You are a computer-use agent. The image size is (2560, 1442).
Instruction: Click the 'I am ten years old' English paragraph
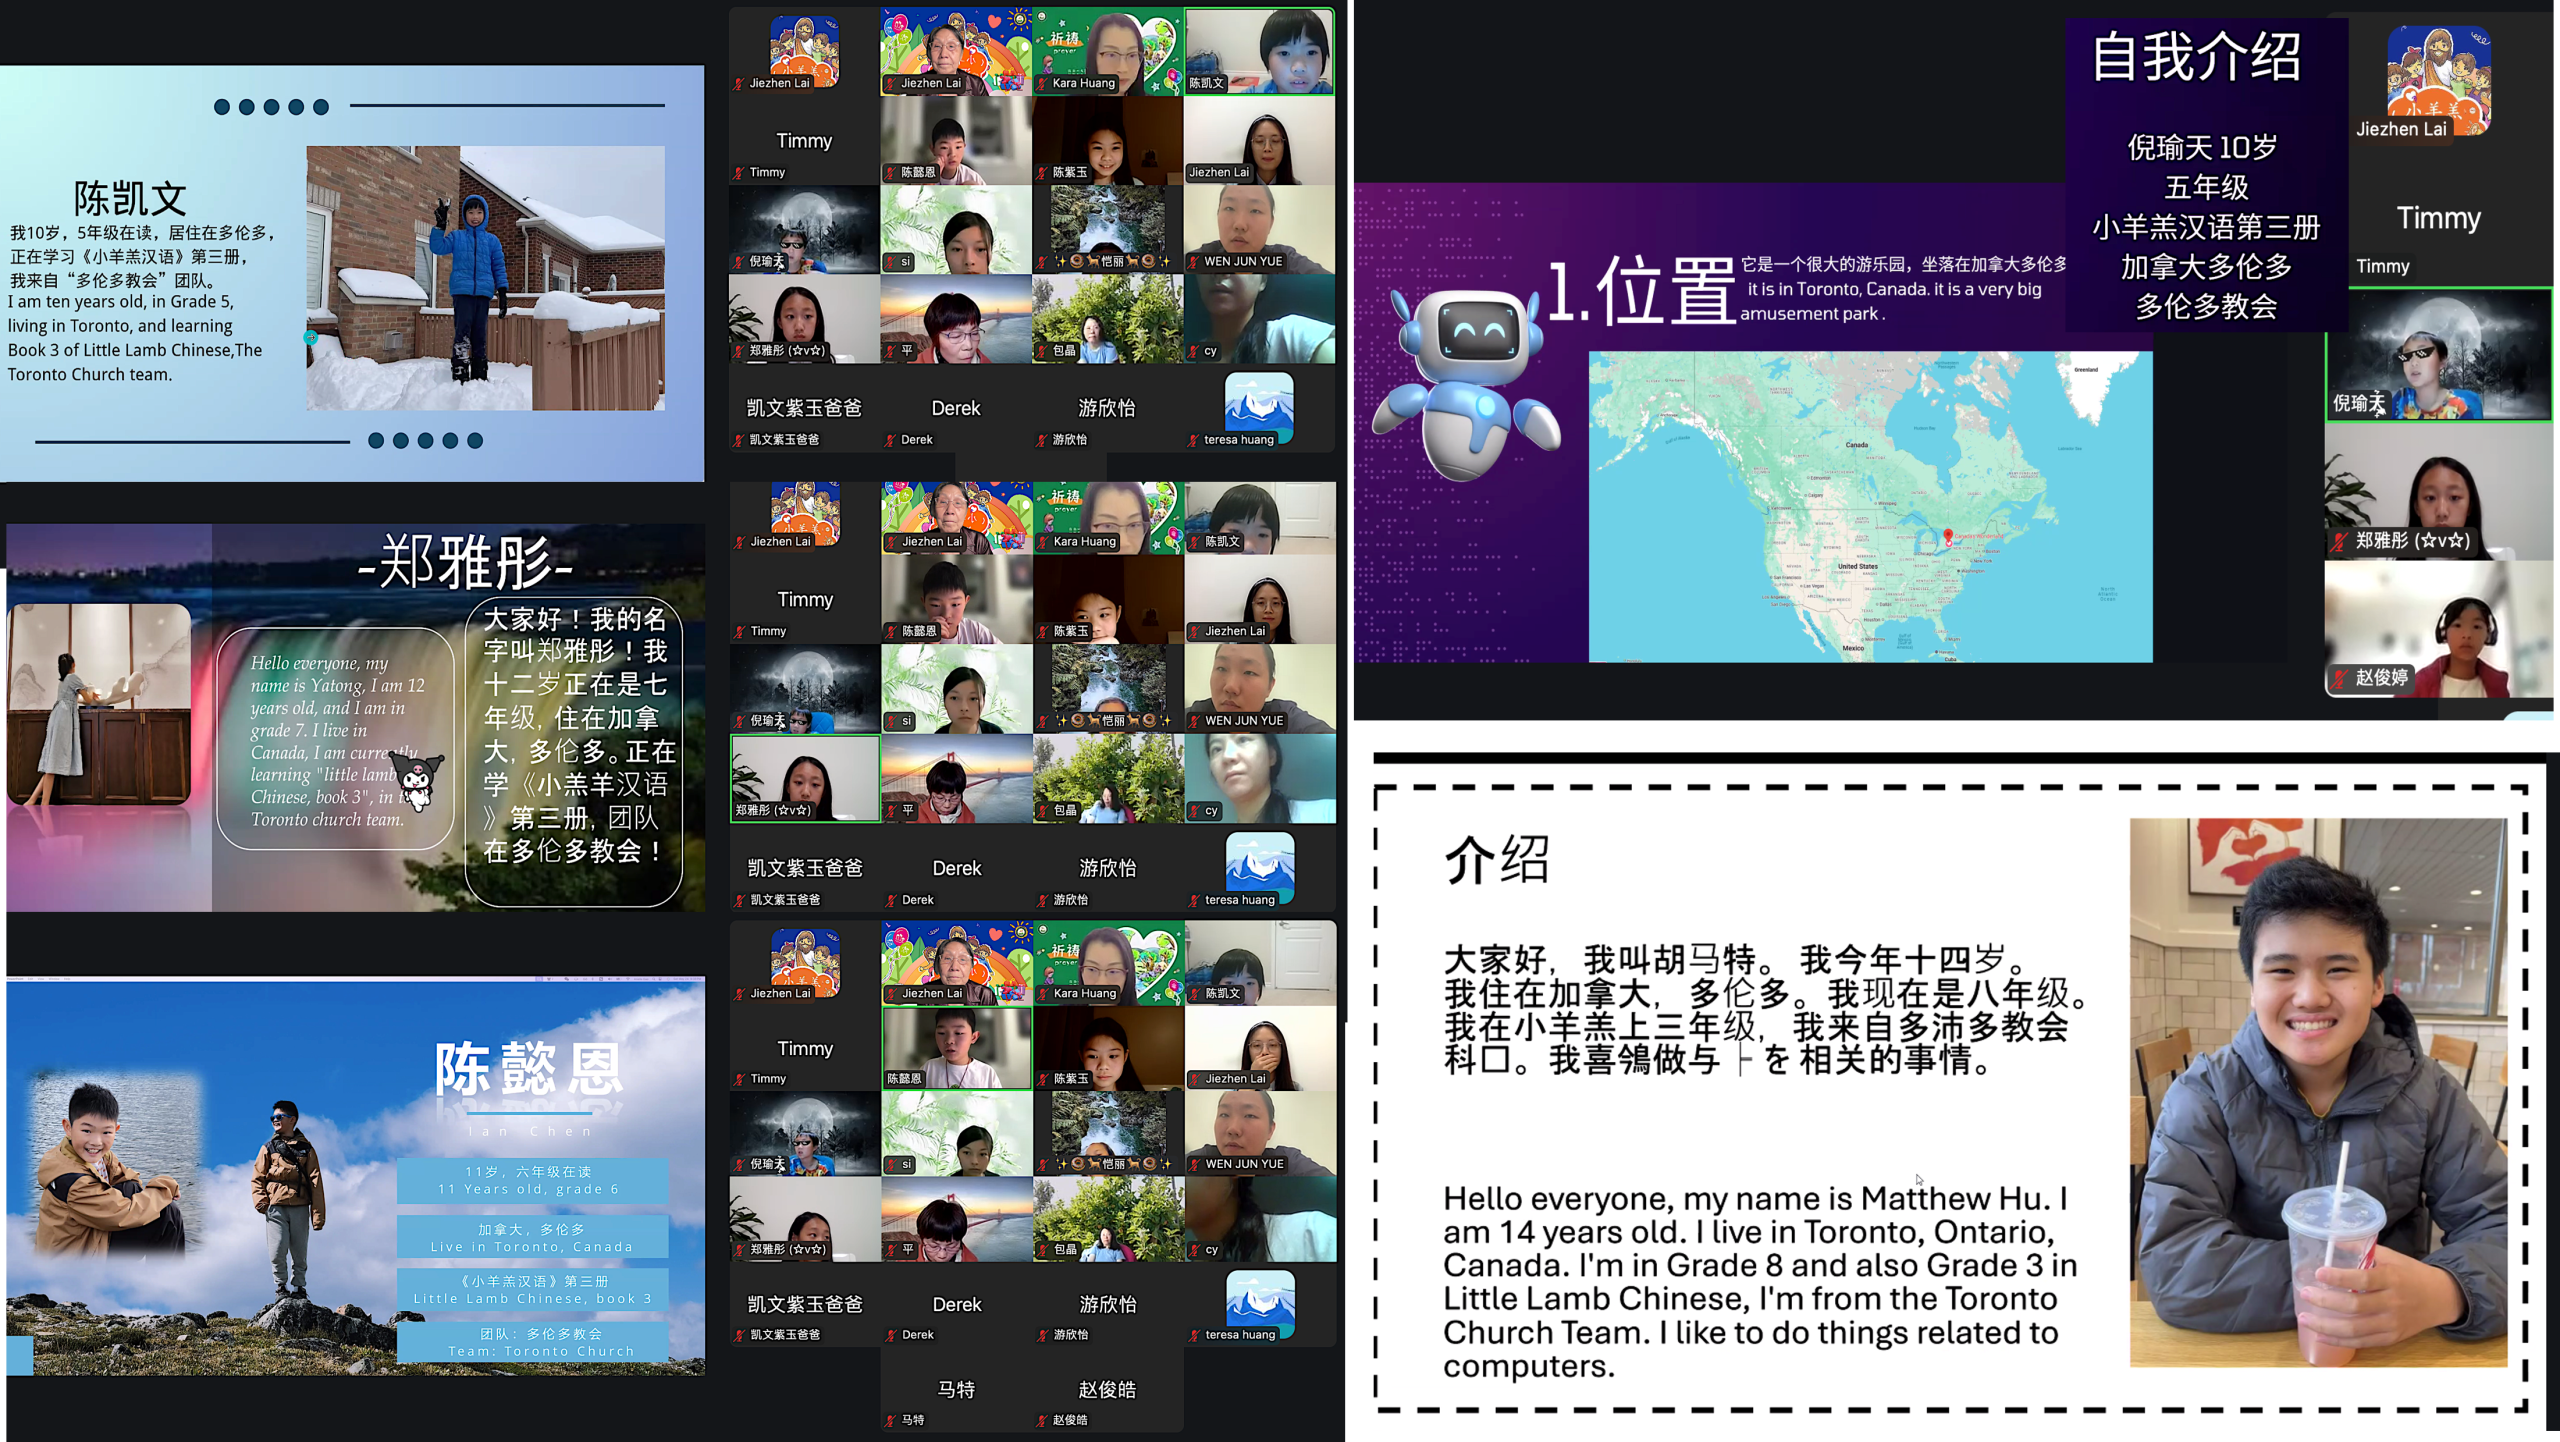point(135,338)
